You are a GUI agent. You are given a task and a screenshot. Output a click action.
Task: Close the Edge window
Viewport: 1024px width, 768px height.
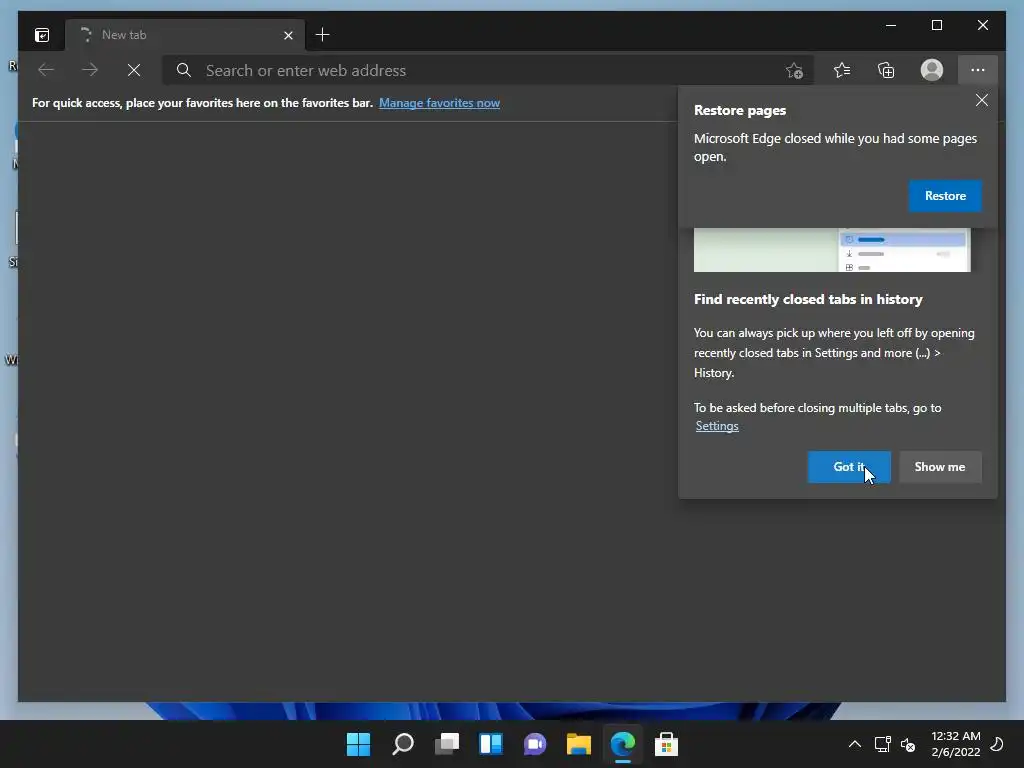(x=983, y=25)
